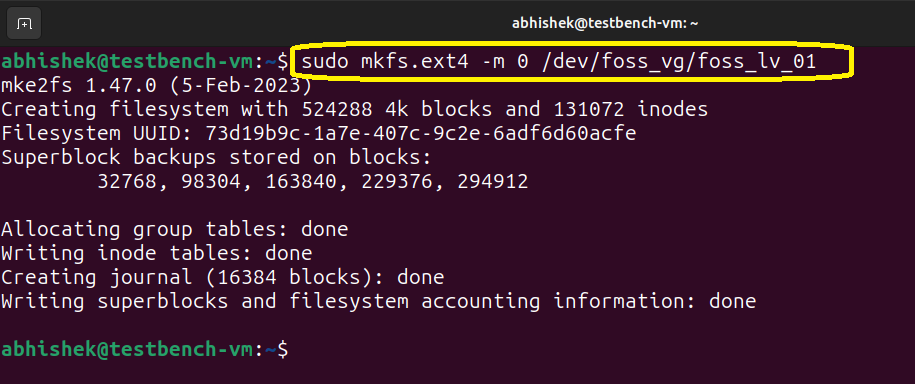Click the empty prompt at the bottom
Image resolution: width=915 pixels, height=384 pixels.
(x=144, y=349)
